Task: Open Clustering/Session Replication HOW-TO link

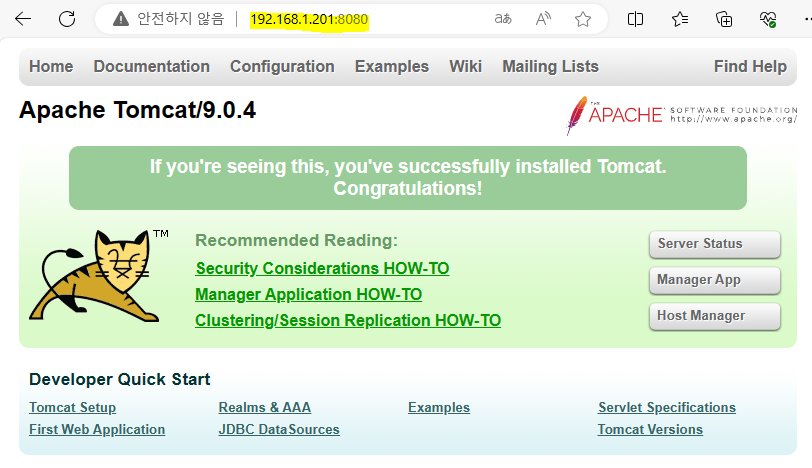Action: pyautogui.click(x=348, y=320)
